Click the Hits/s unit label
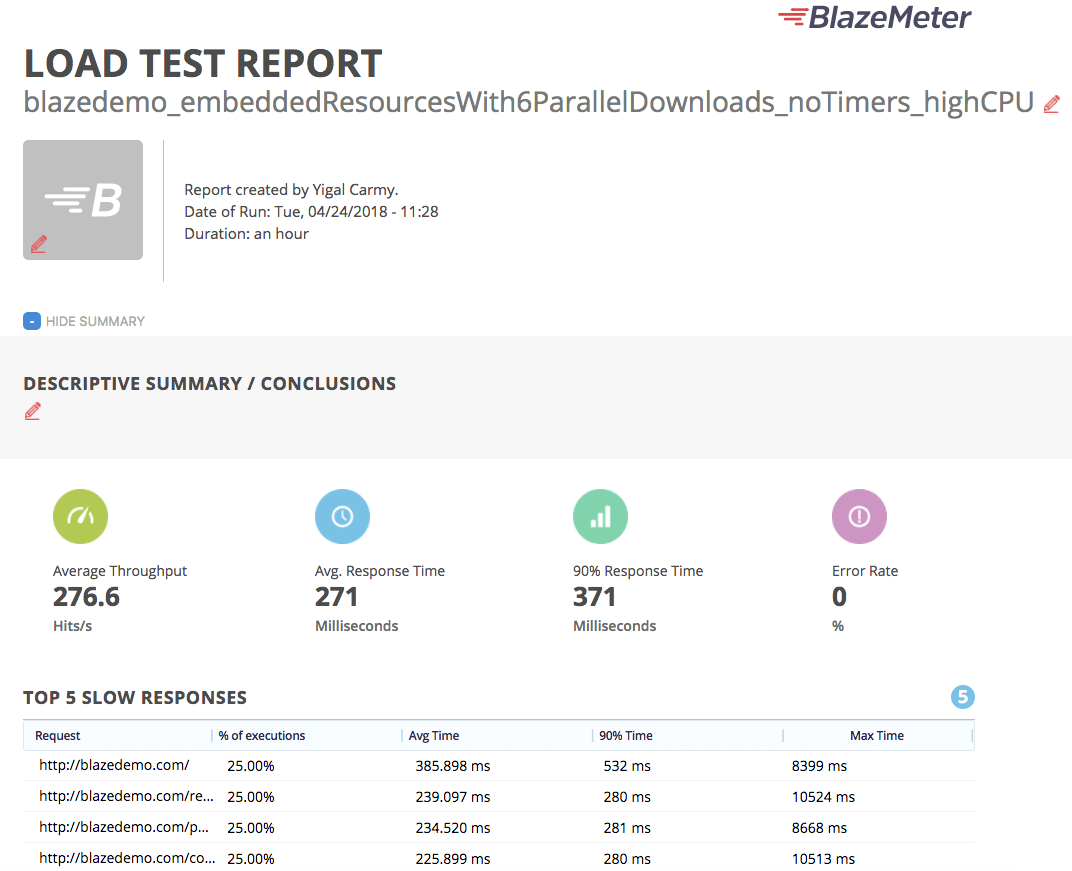Screen dimensions: 1072x871 coord(72,626)
